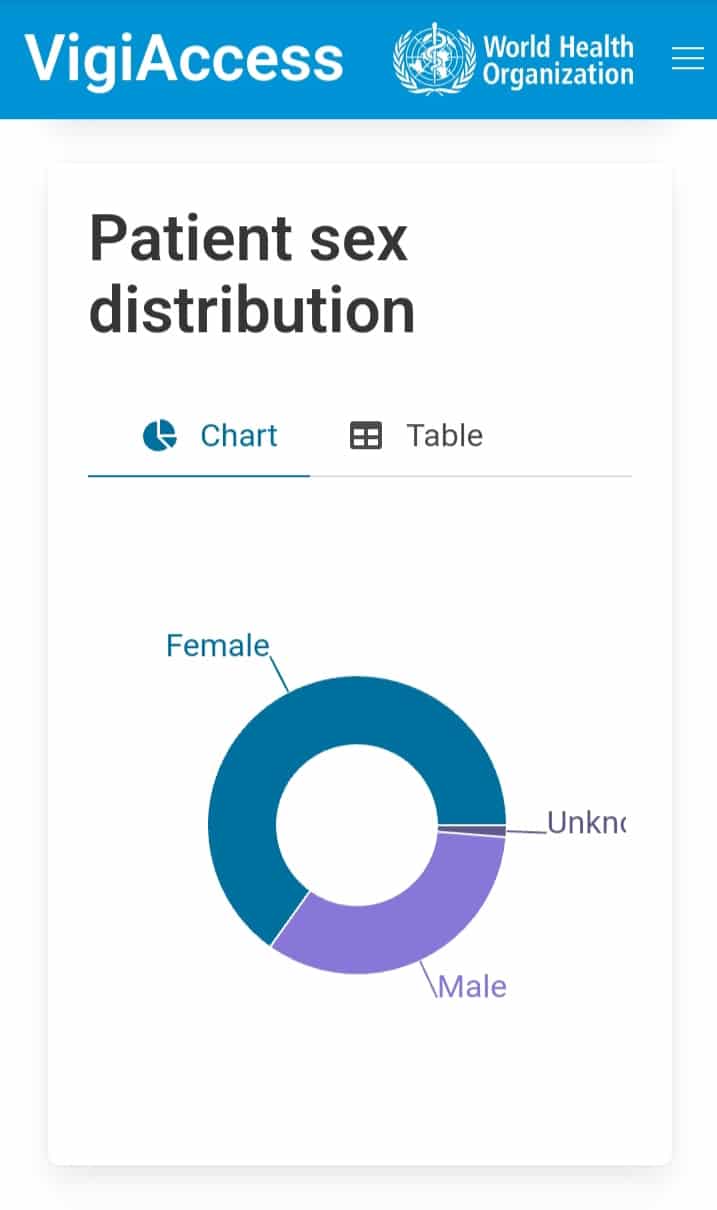This screenshot has height=1210, width=717.
Task: Switch to the Chart tab label
Action: click(239, 436)
